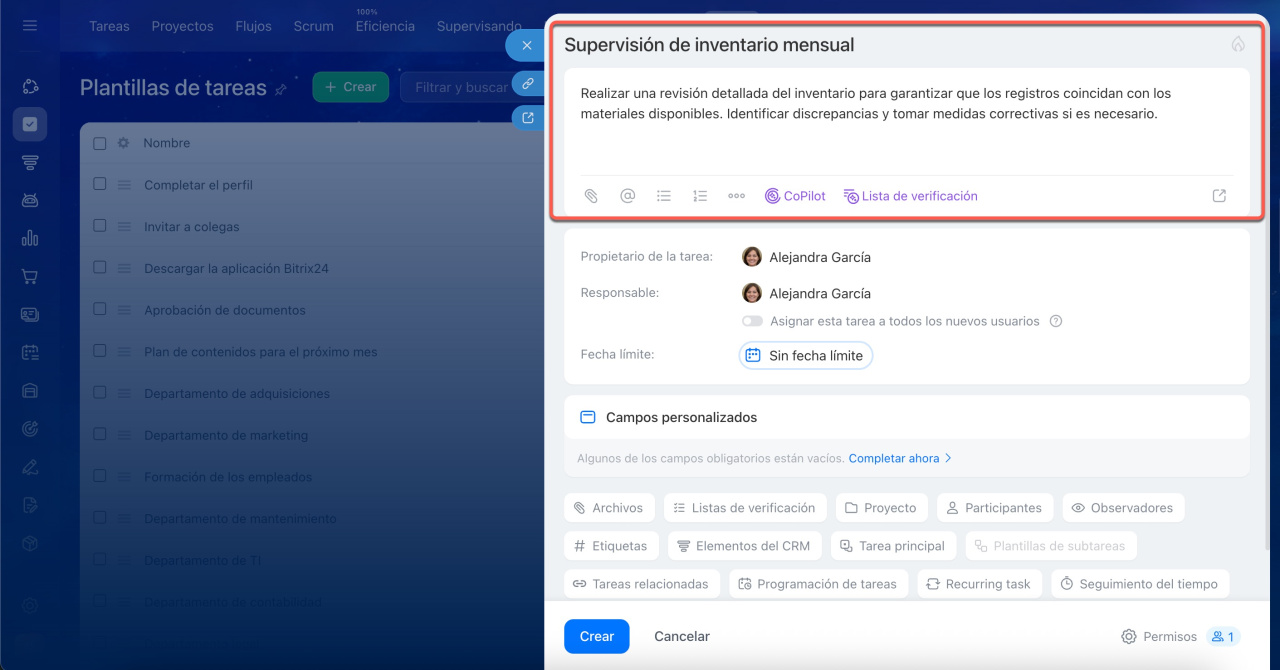Mark task as high priority flame icon
Image resolution: width=1280 pixels, height=670 pixels.
(1238, 45)
